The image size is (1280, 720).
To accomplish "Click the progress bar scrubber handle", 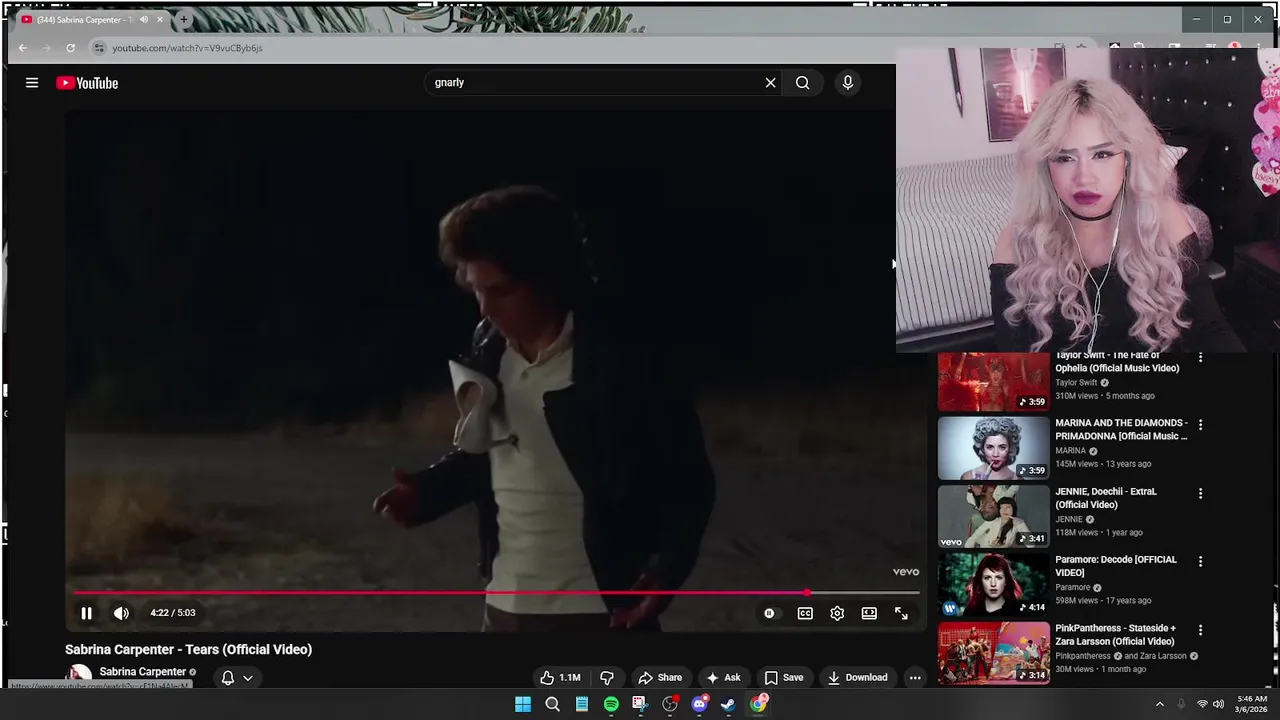I will tap(807, 593).
